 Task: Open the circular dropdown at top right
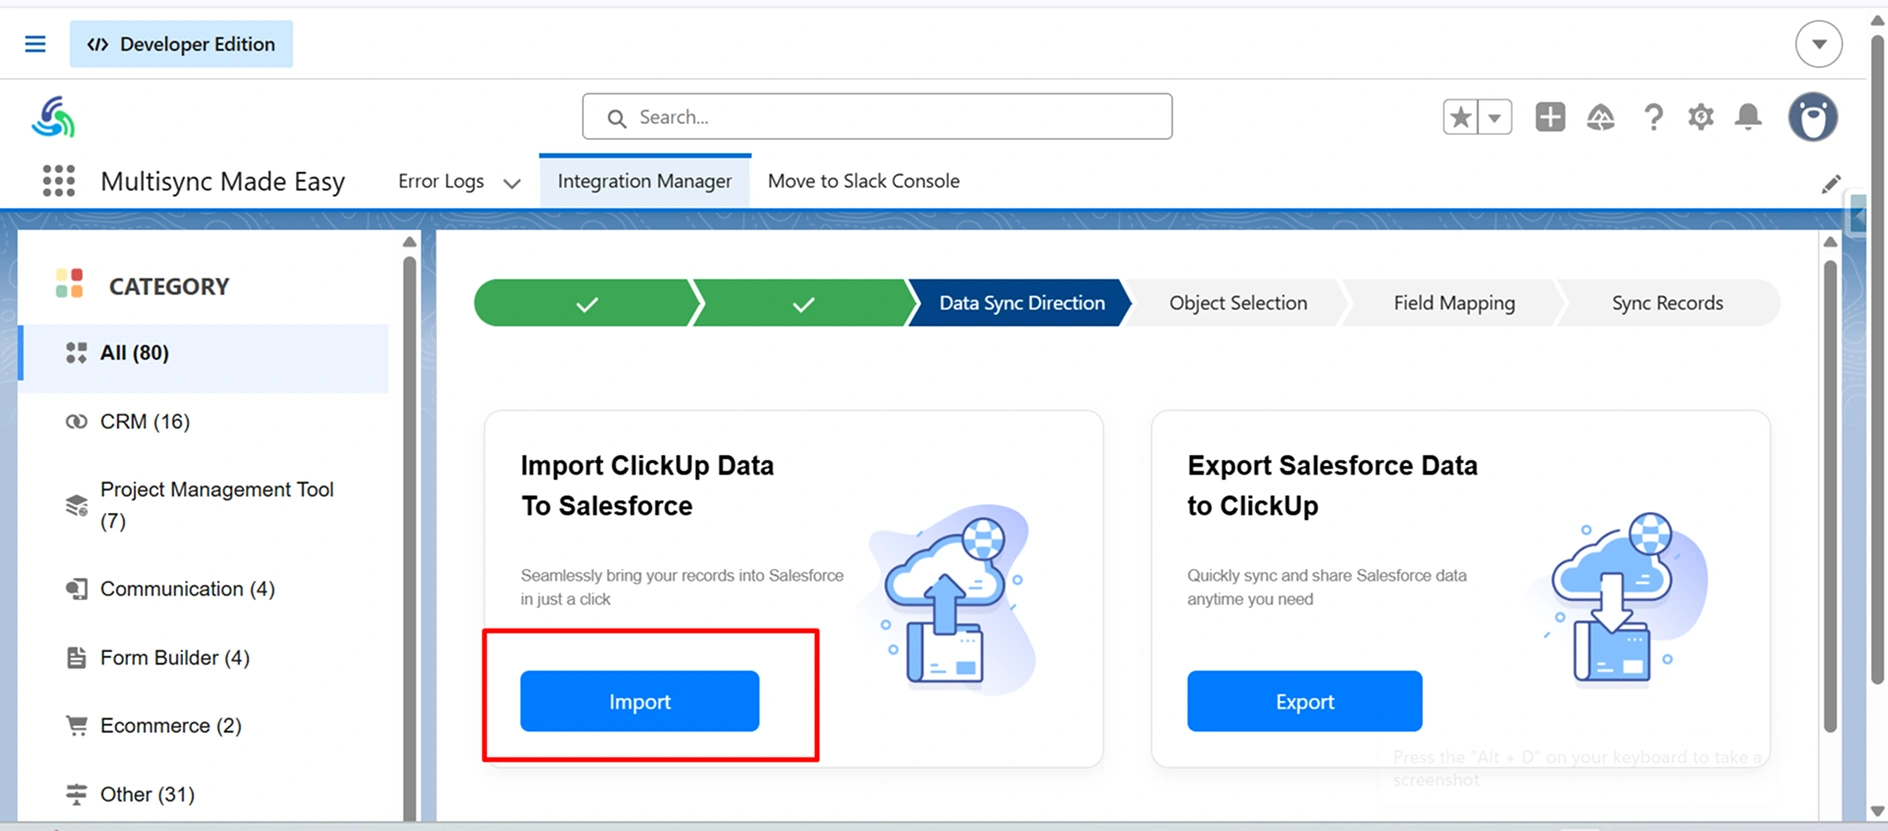(x=1818, y=44)
